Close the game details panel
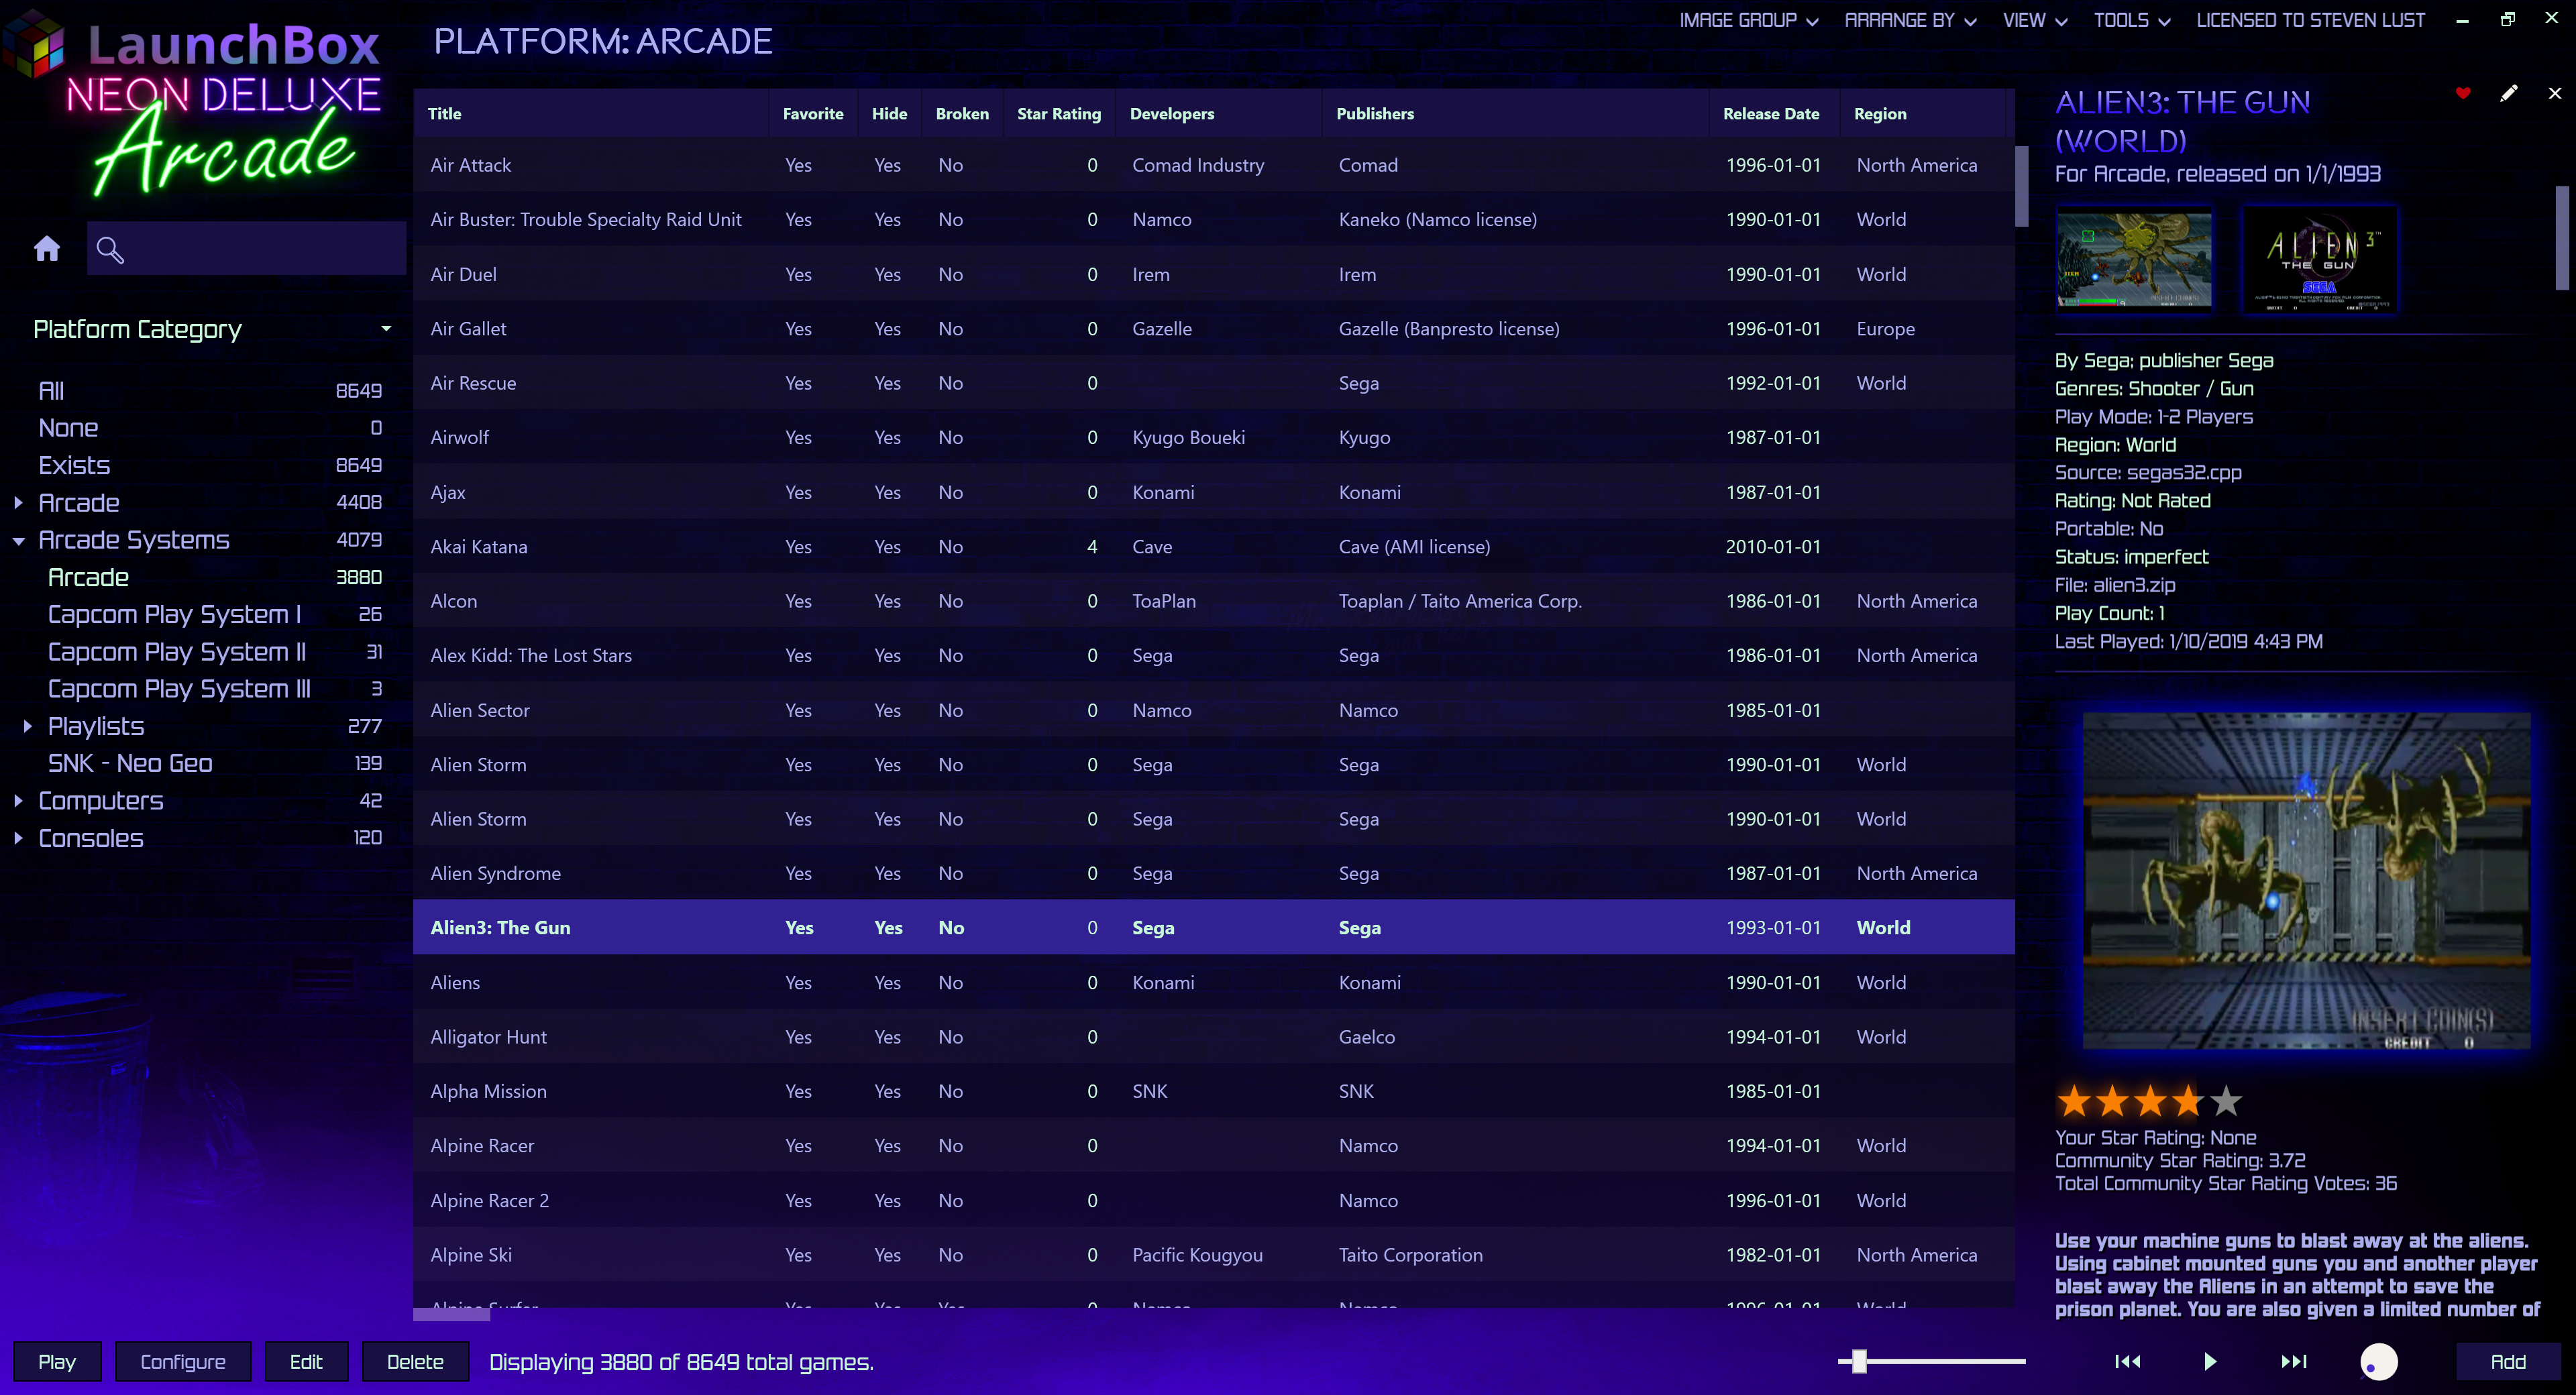 pyautogui.click(x=2555, y=93)
